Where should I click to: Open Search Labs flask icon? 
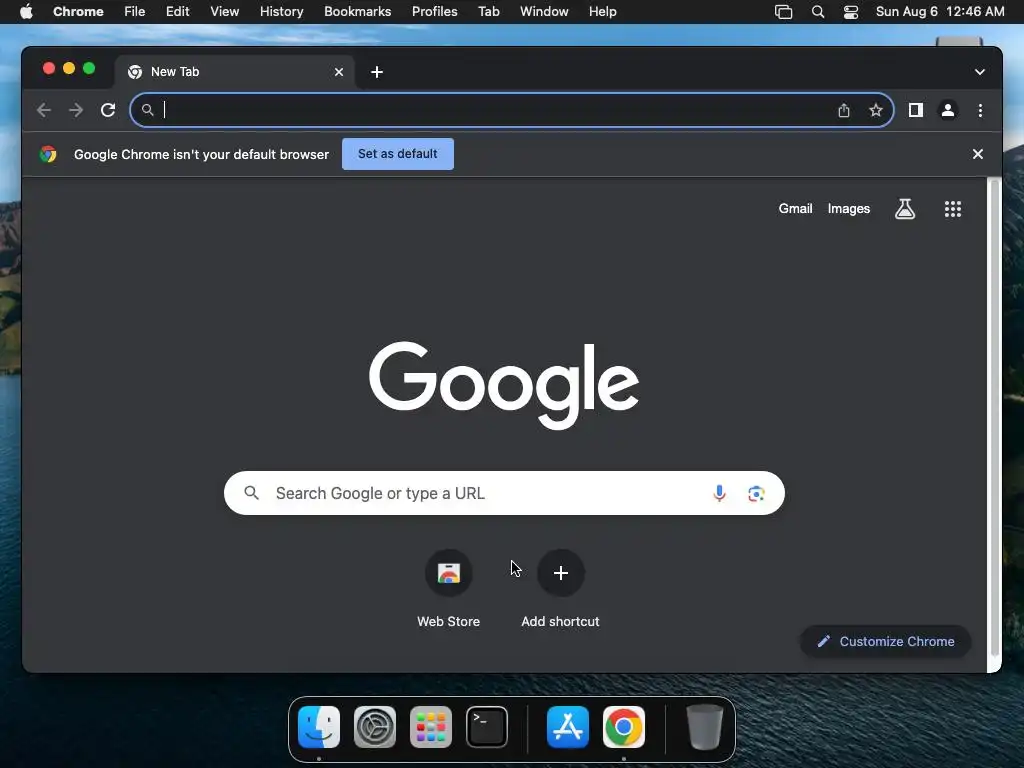pos(905,209)
